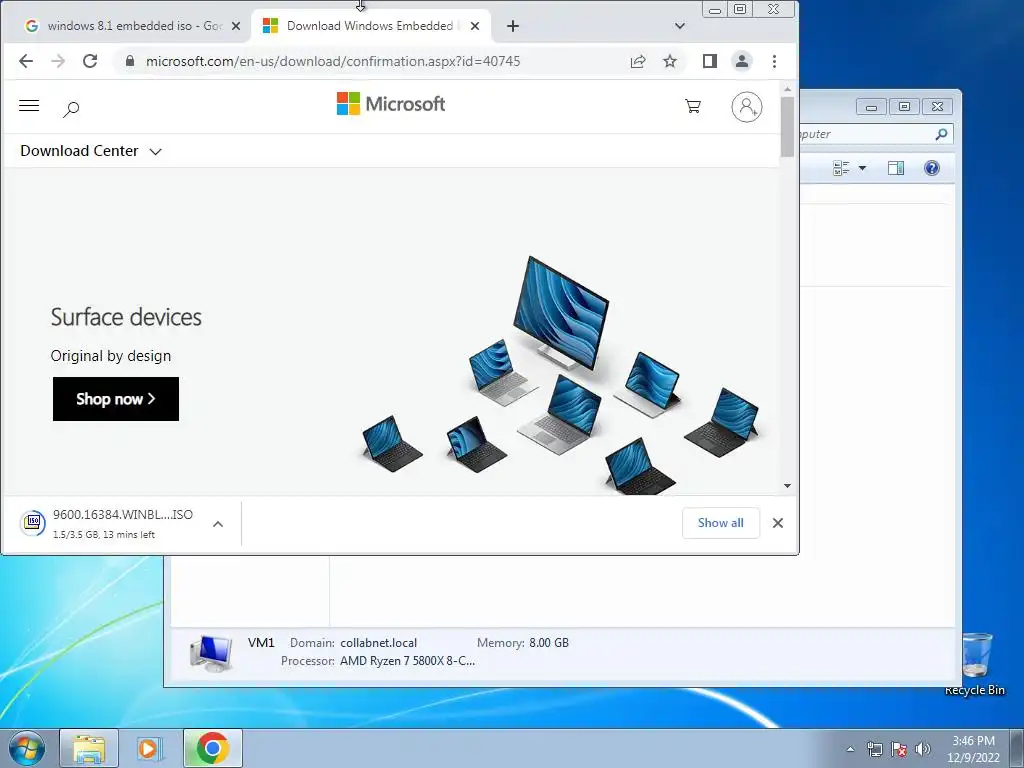Open view options dropdown arrow in Explorer
Viewport: 1024px width, 768px height.
862,168
